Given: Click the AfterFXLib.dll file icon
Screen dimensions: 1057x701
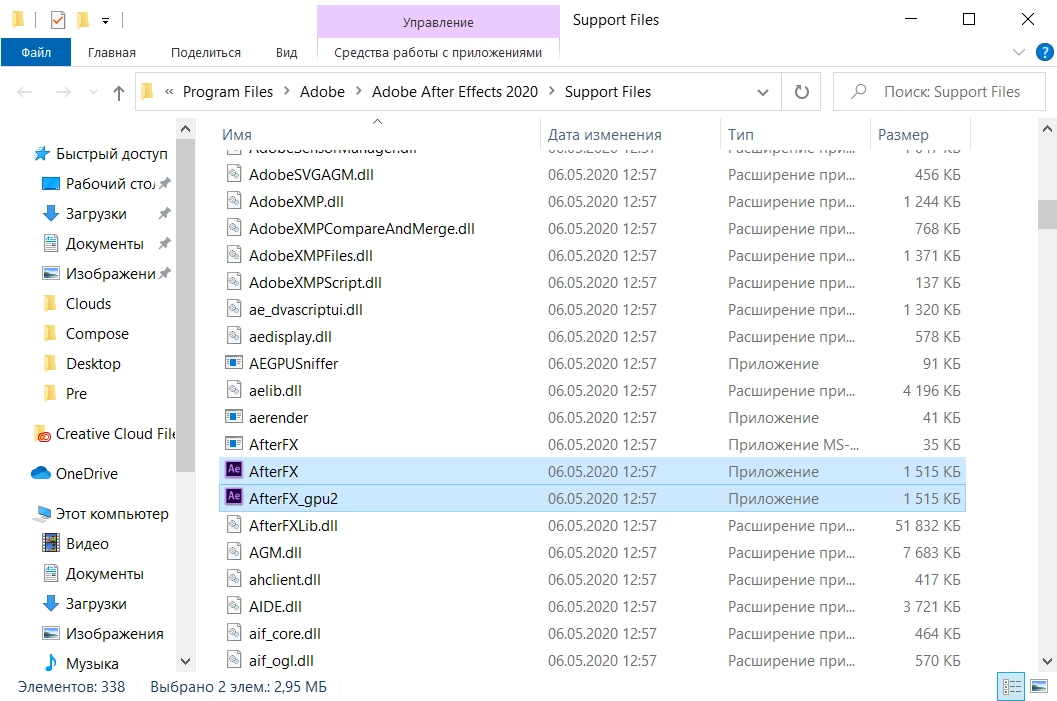Looking at the screenshot, I should (234, 524).
